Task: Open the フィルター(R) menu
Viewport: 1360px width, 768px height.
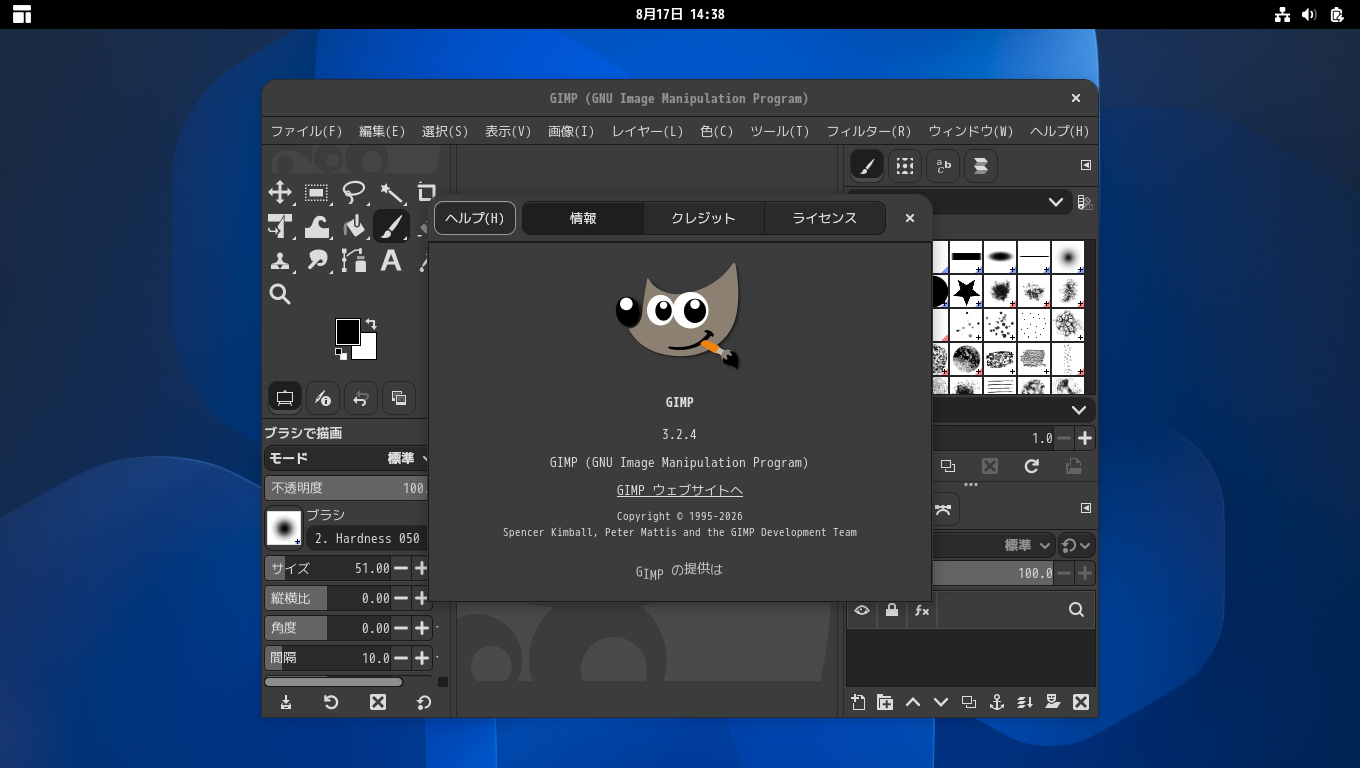Action: pyautogui.click(x=869, y=131)
